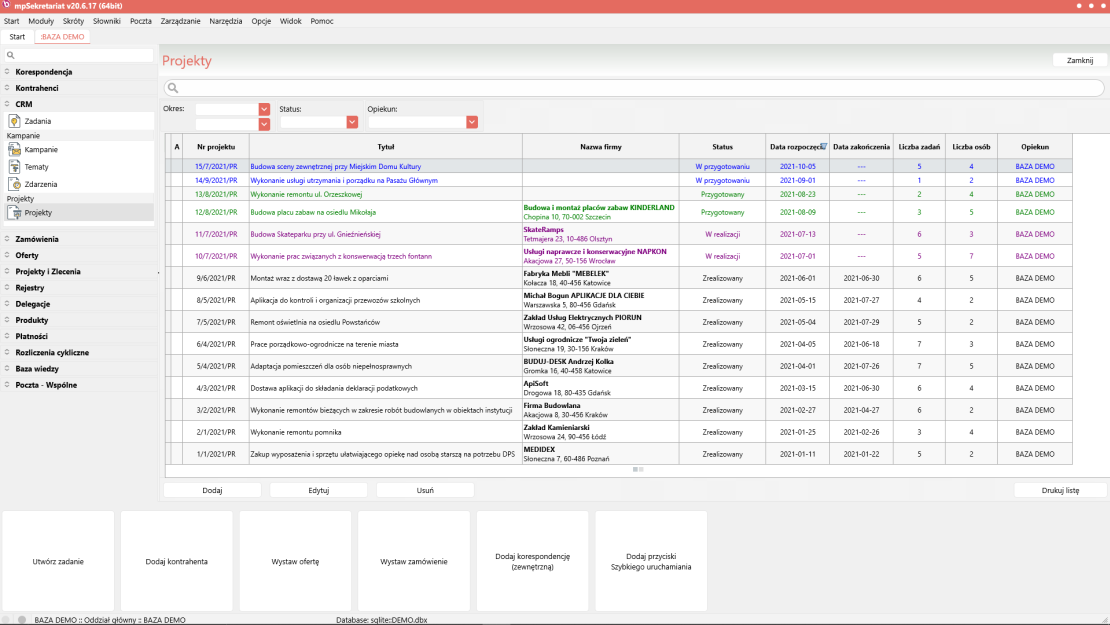1110x625 pixels.
Task: Switch to the Start tab below the menu bar
Action: click(x=17, y=37)
